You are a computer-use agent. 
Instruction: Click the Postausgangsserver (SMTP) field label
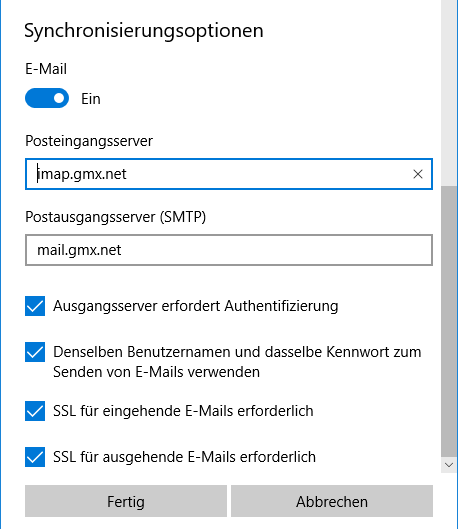tap(115, 217)
